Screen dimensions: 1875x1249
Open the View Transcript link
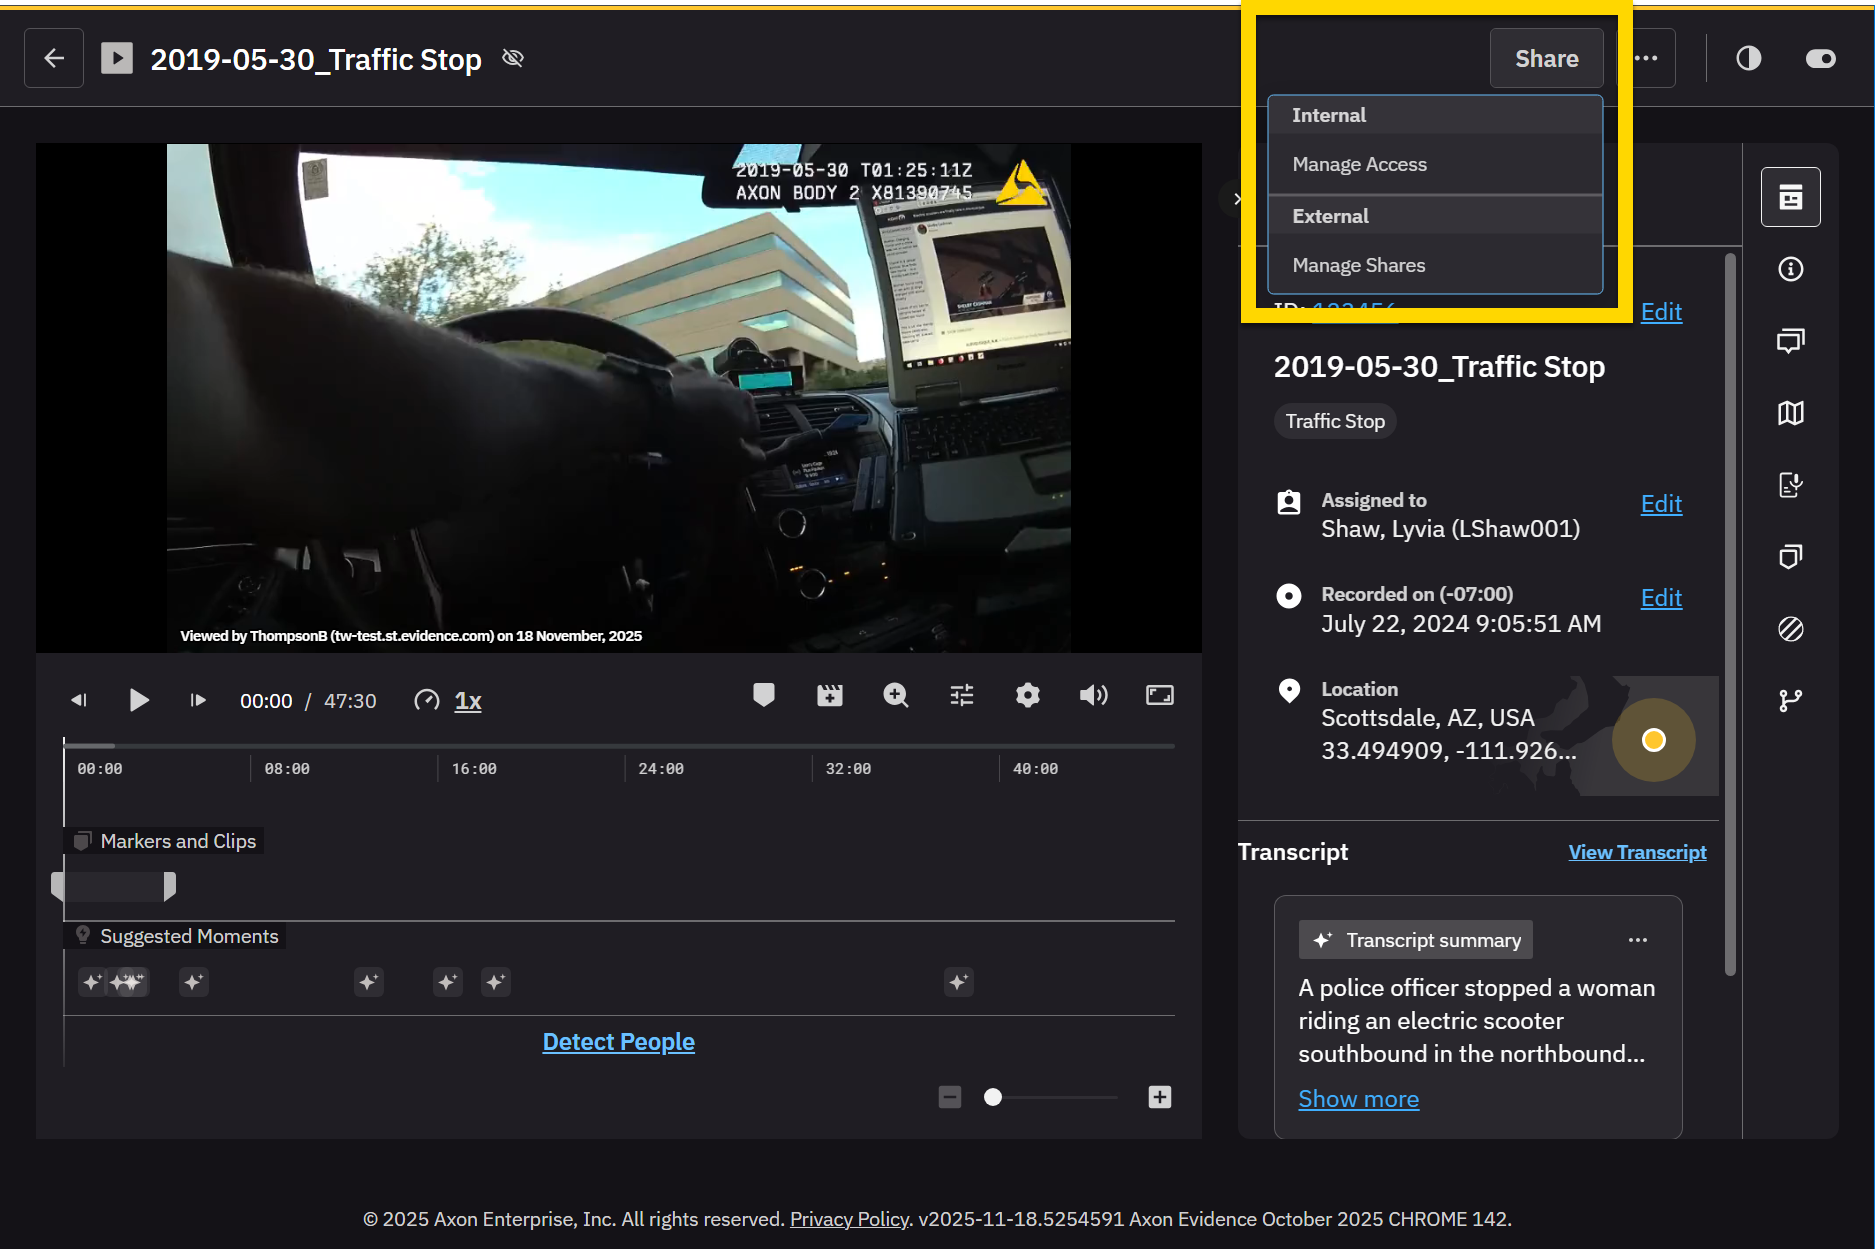click(x=1637, y=852)
